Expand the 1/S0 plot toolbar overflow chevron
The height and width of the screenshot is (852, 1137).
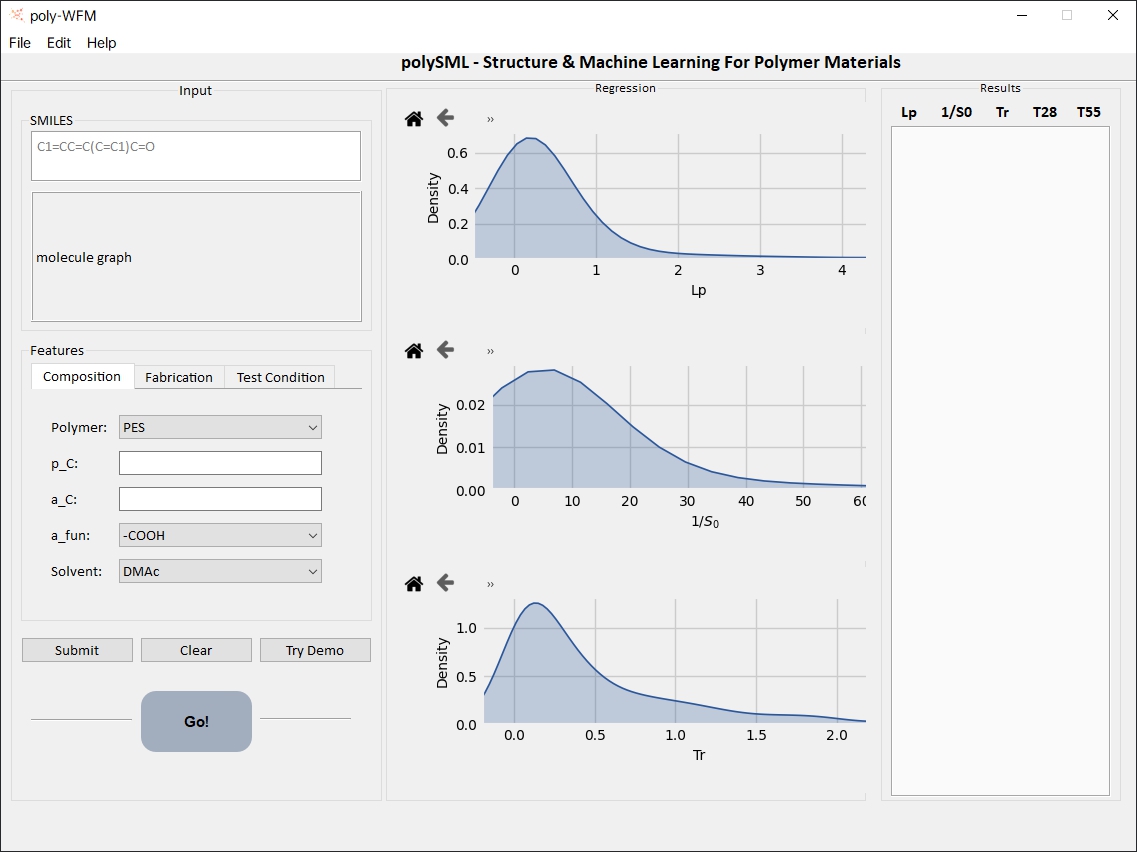(491, 352)
